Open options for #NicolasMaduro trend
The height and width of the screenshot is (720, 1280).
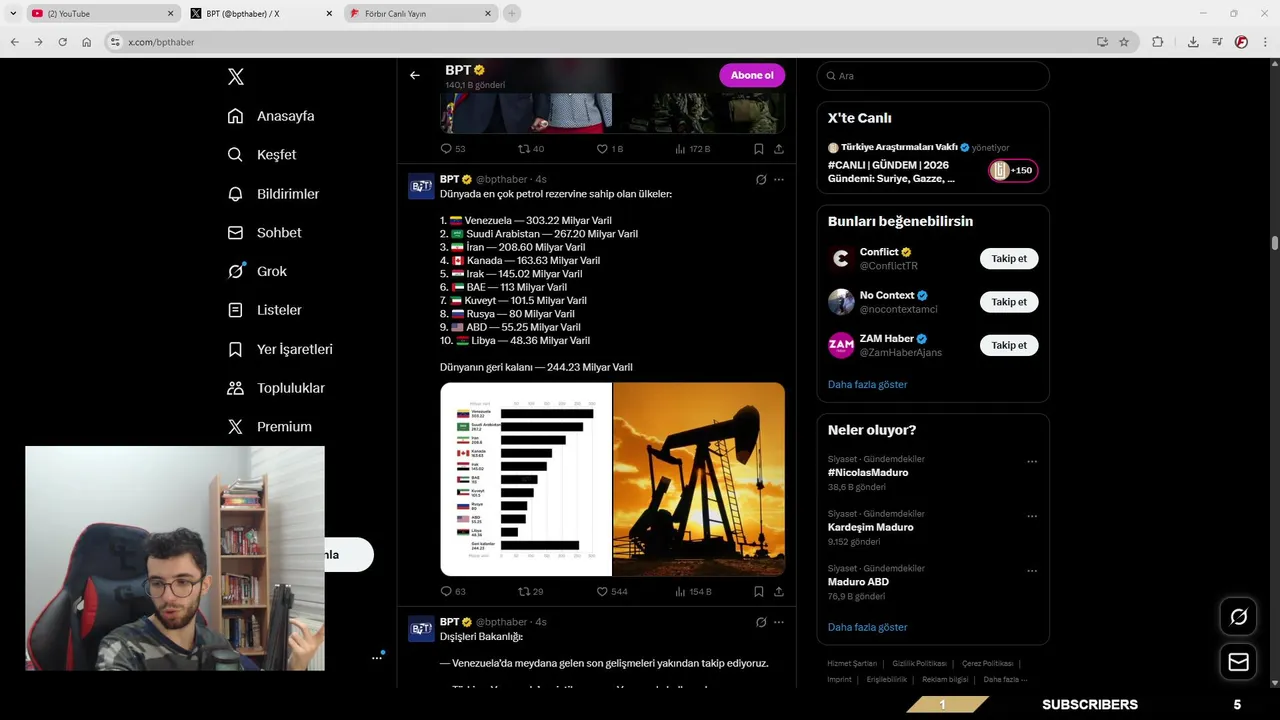point(1032,462)
